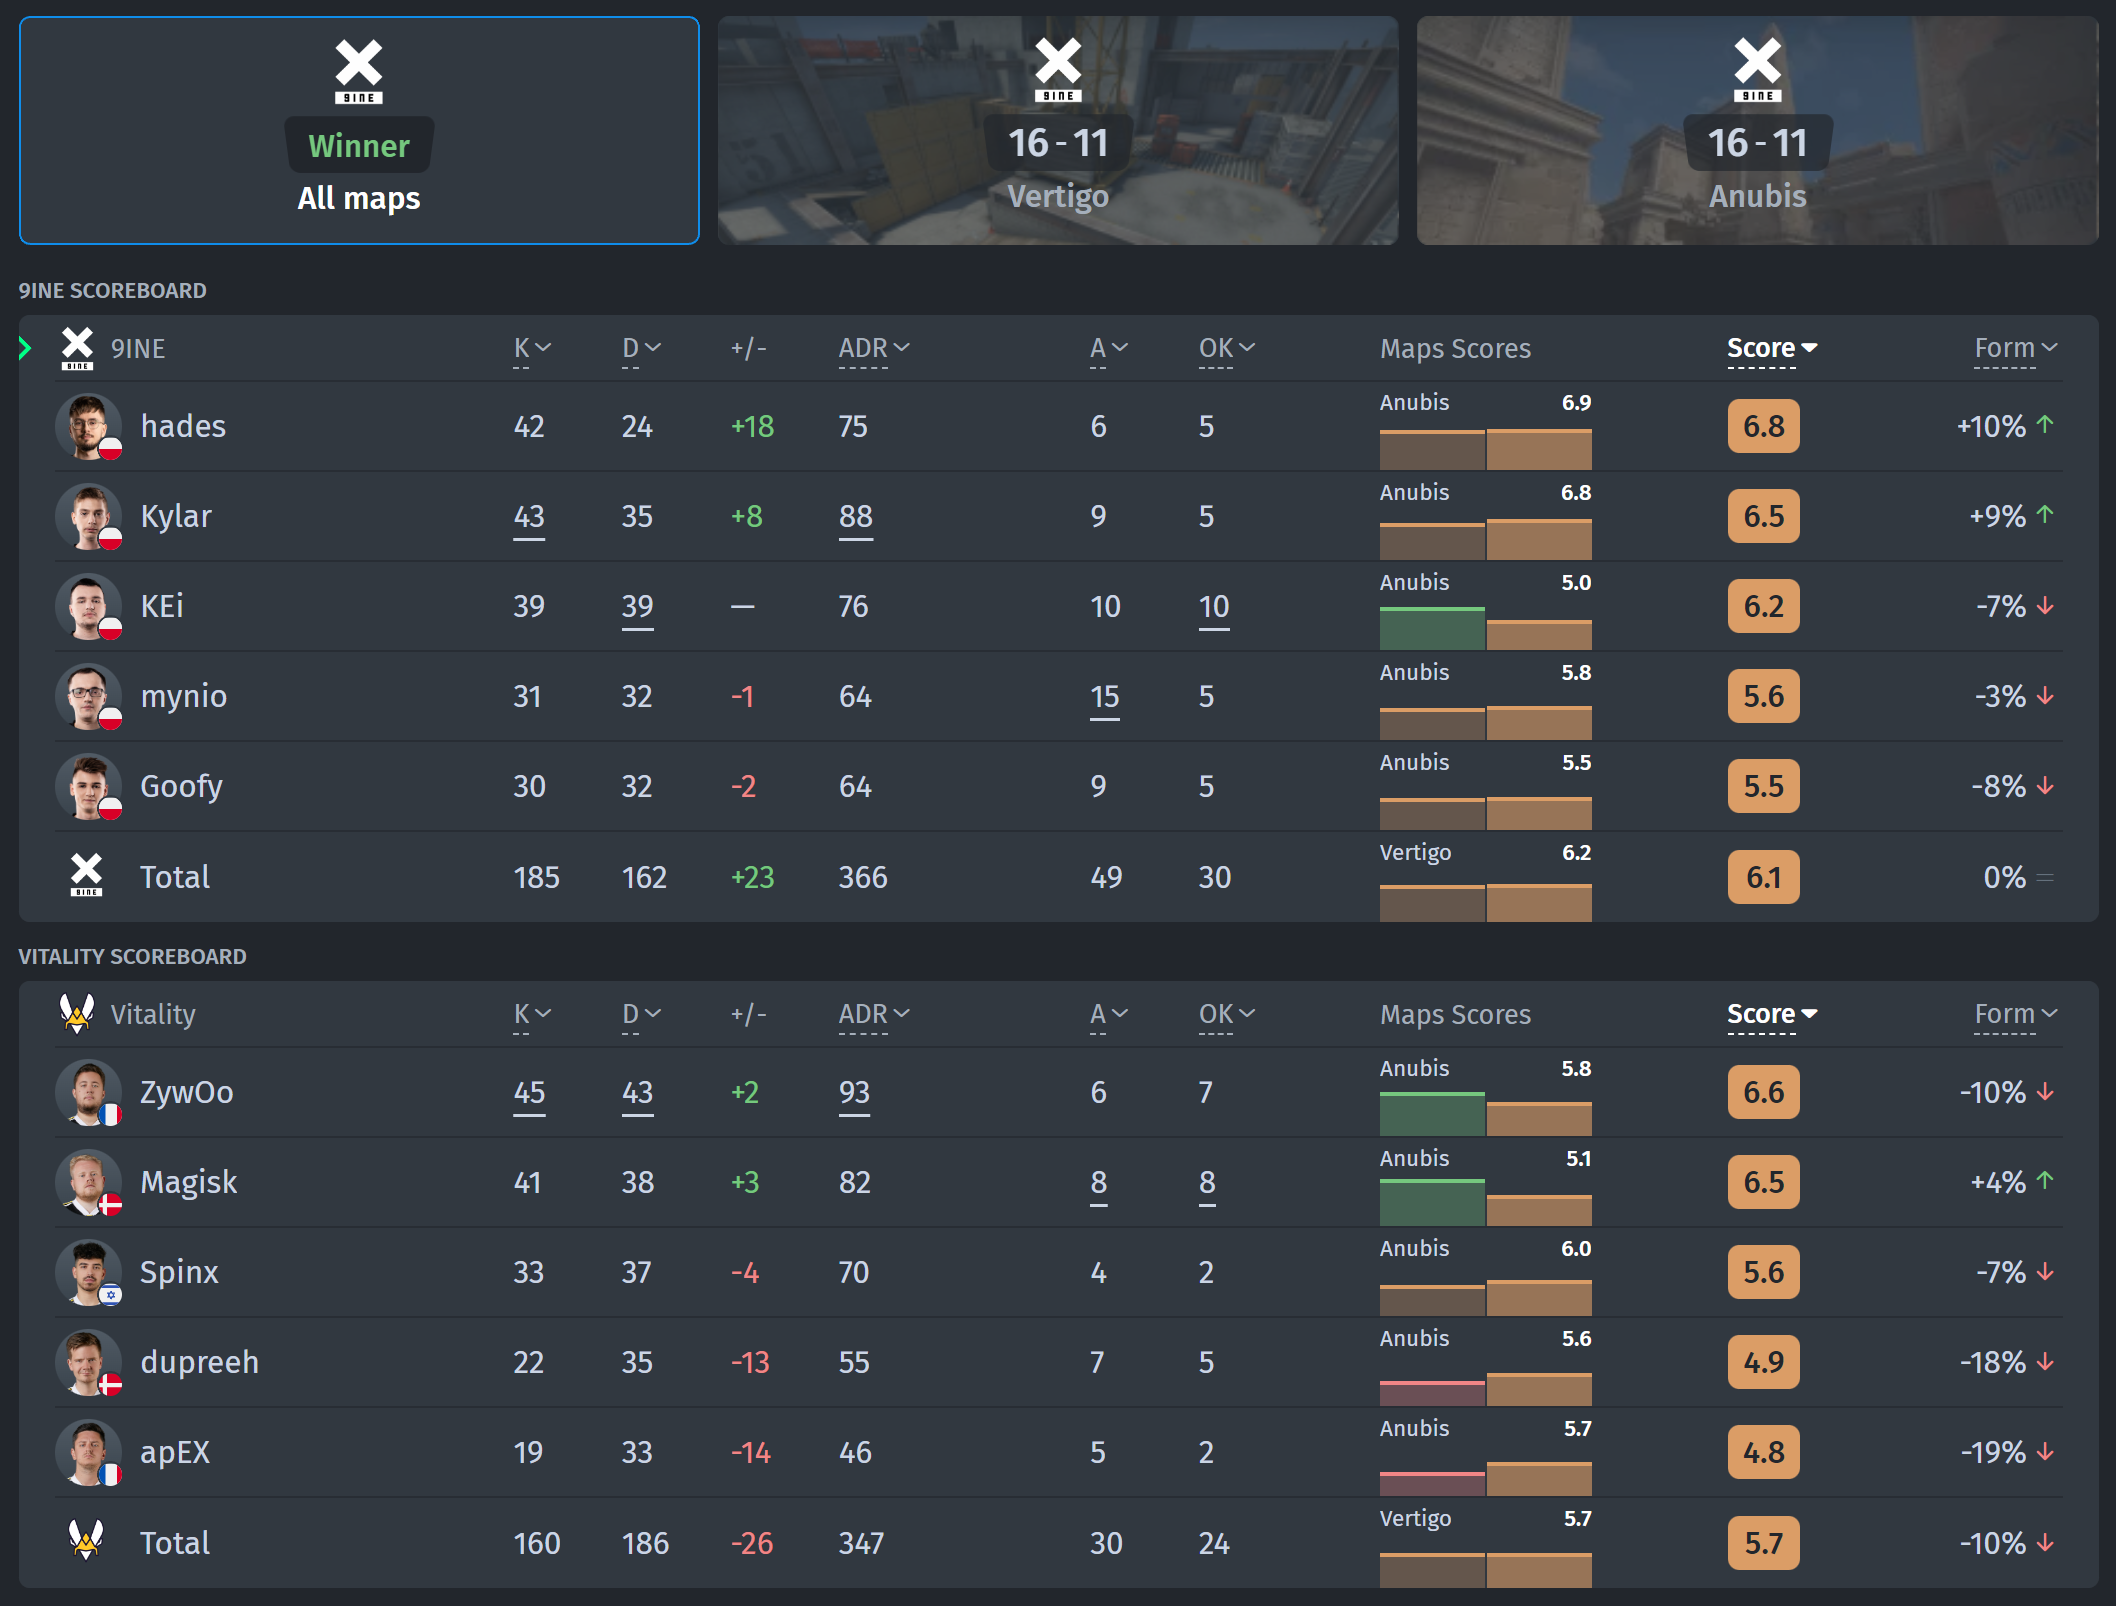Open Spinx player profile link
This screenshot has height=1606, width=2116.
[179, 1272]
